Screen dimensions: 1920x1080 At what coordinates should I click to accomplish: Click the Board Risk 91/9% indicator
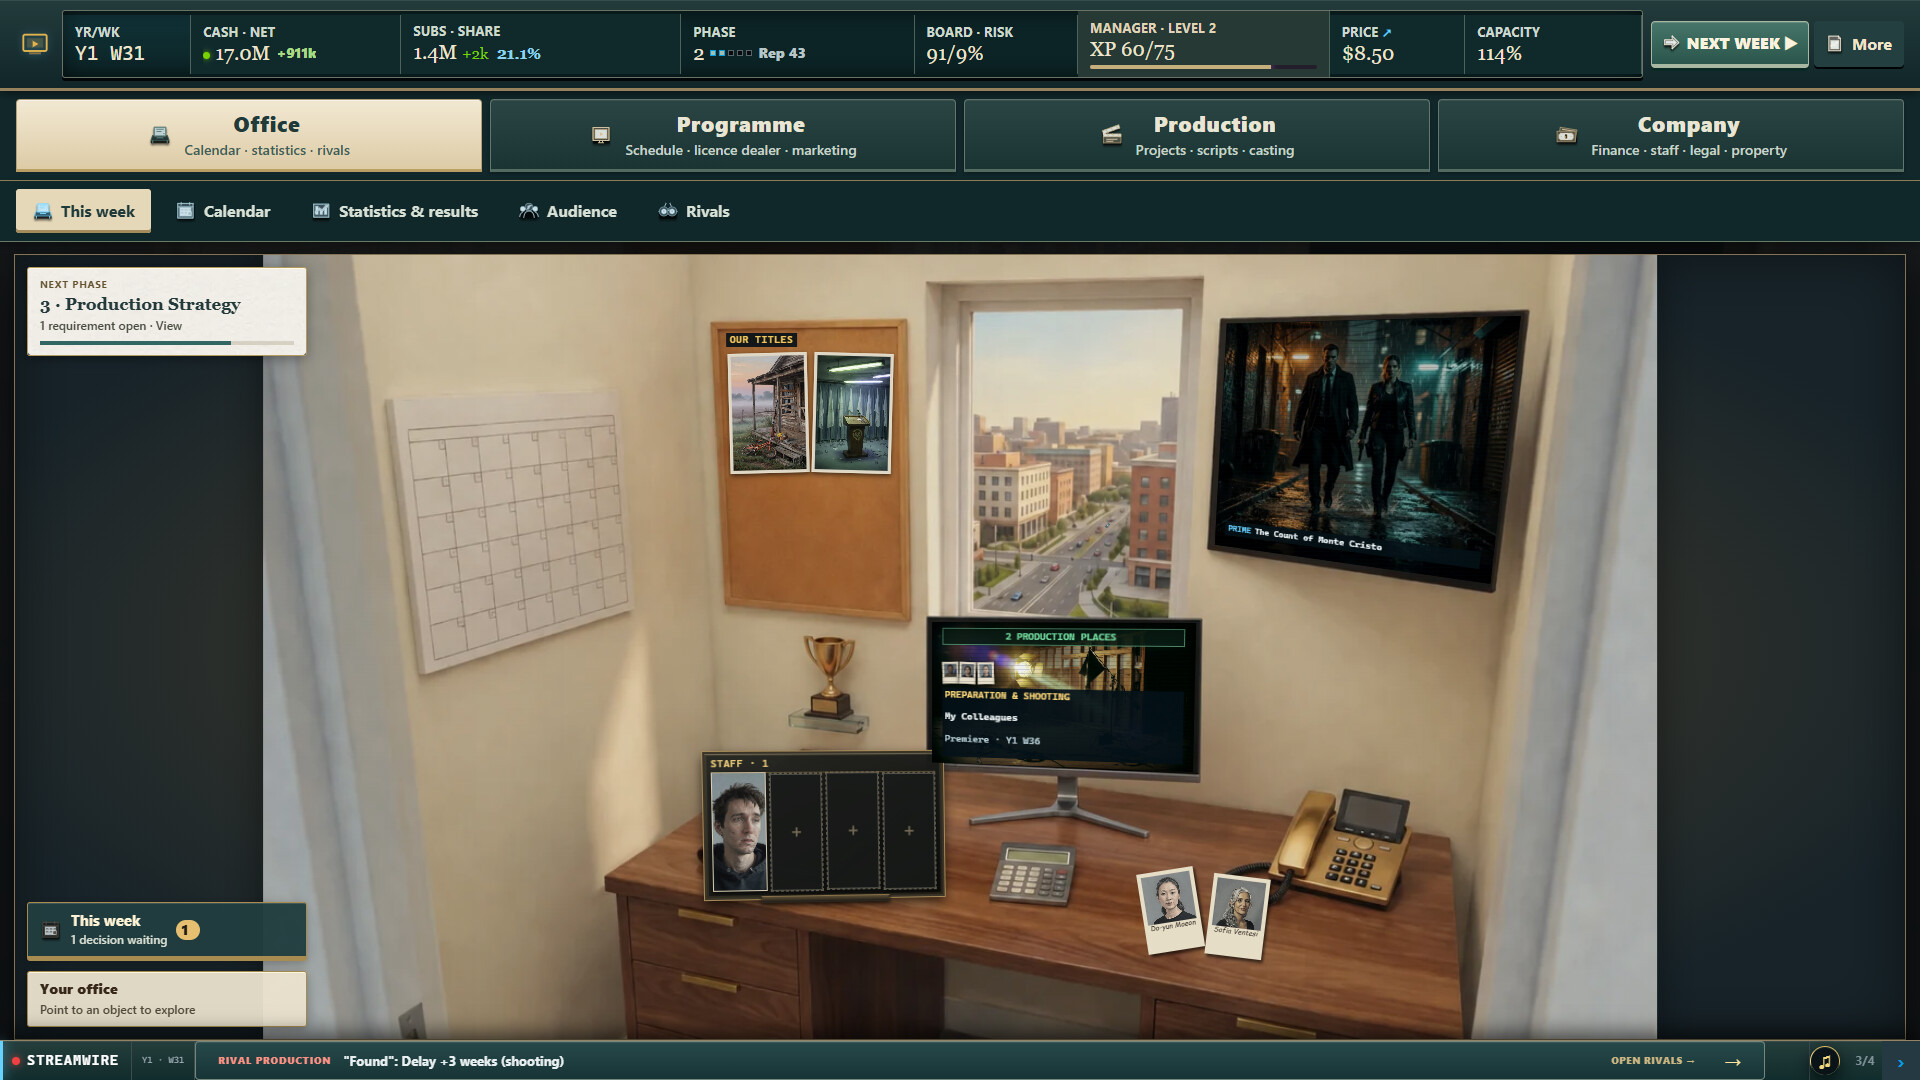tap(995, 44)
